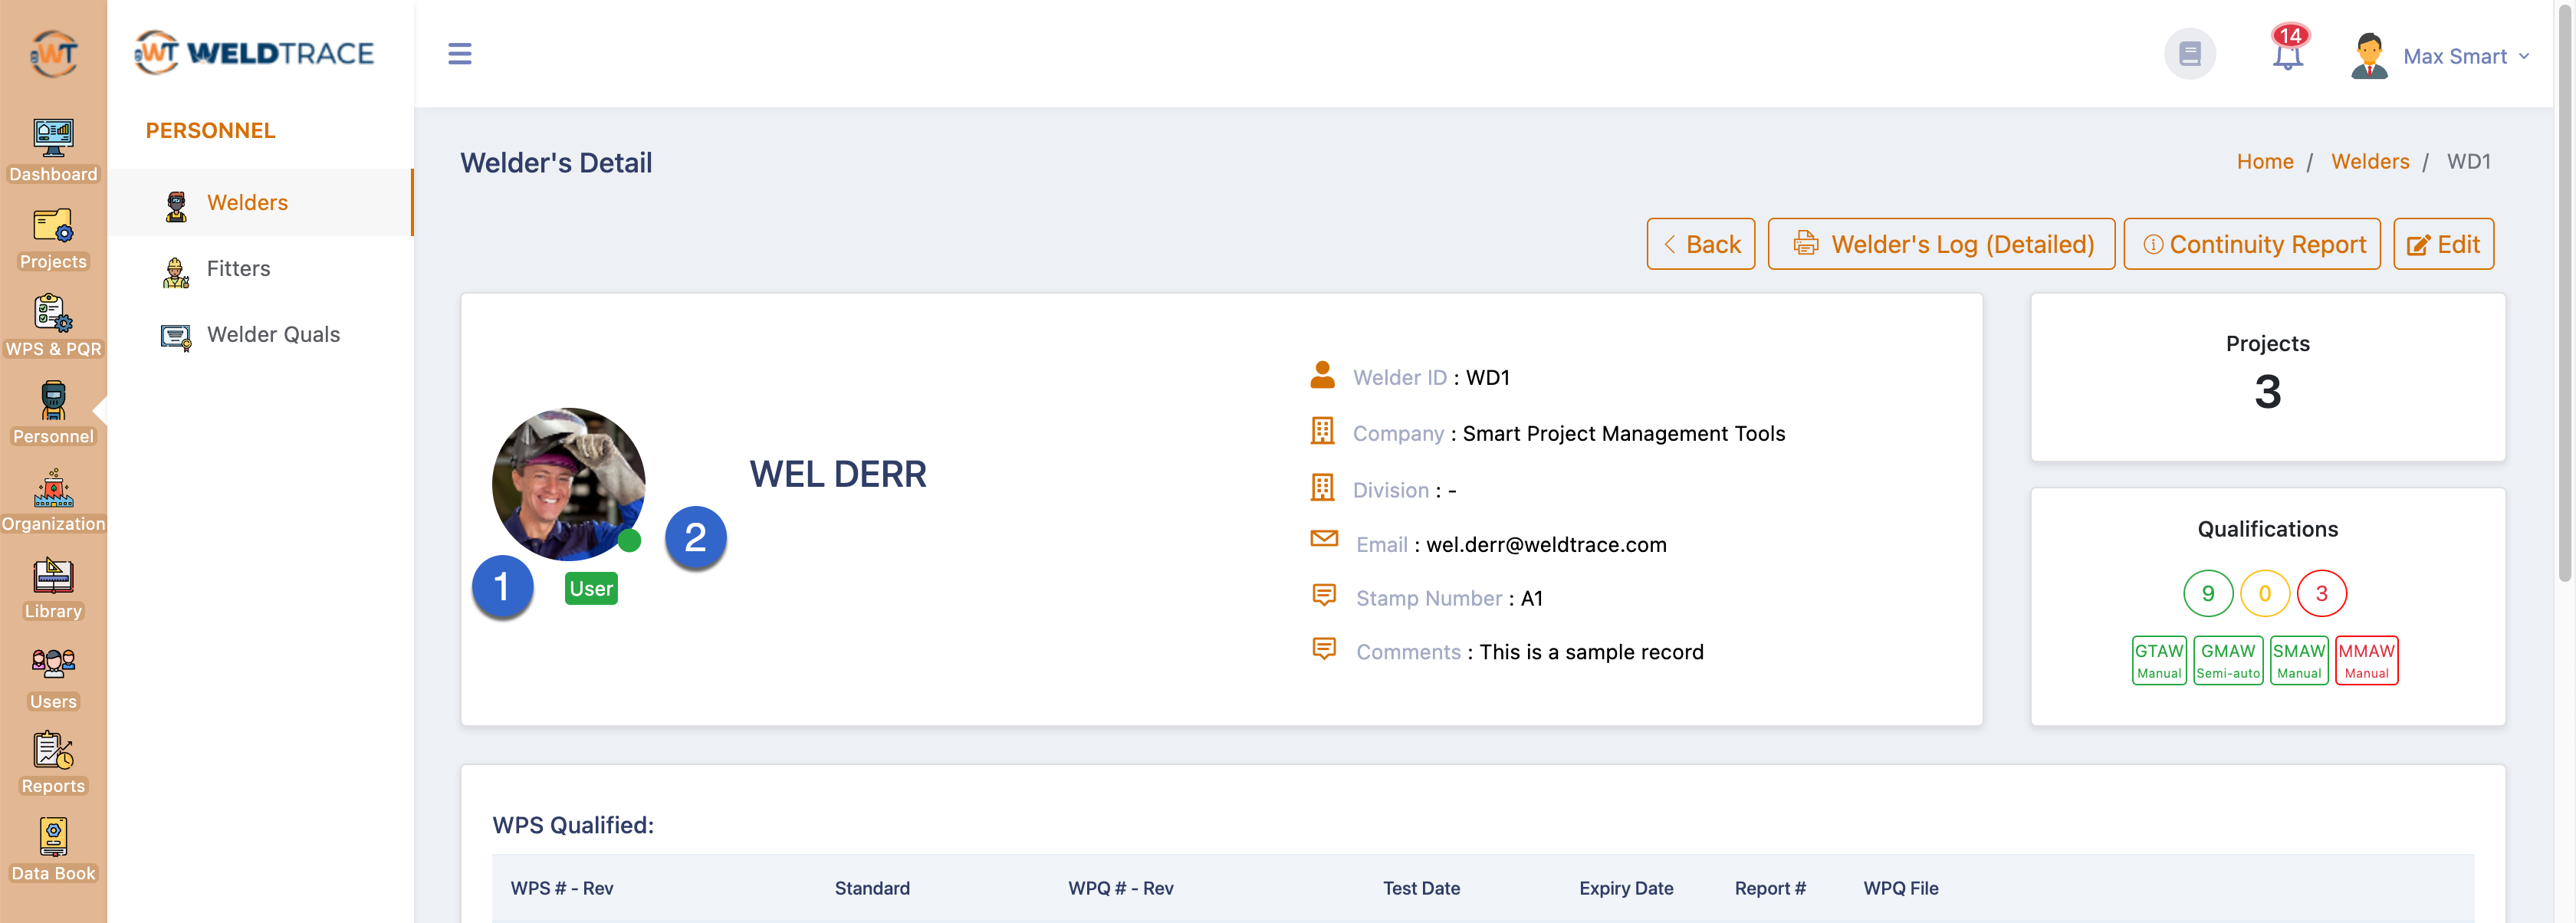Screen dimensions: 2576x923
Task: Click the Standard column header
Action: [872, 889]
